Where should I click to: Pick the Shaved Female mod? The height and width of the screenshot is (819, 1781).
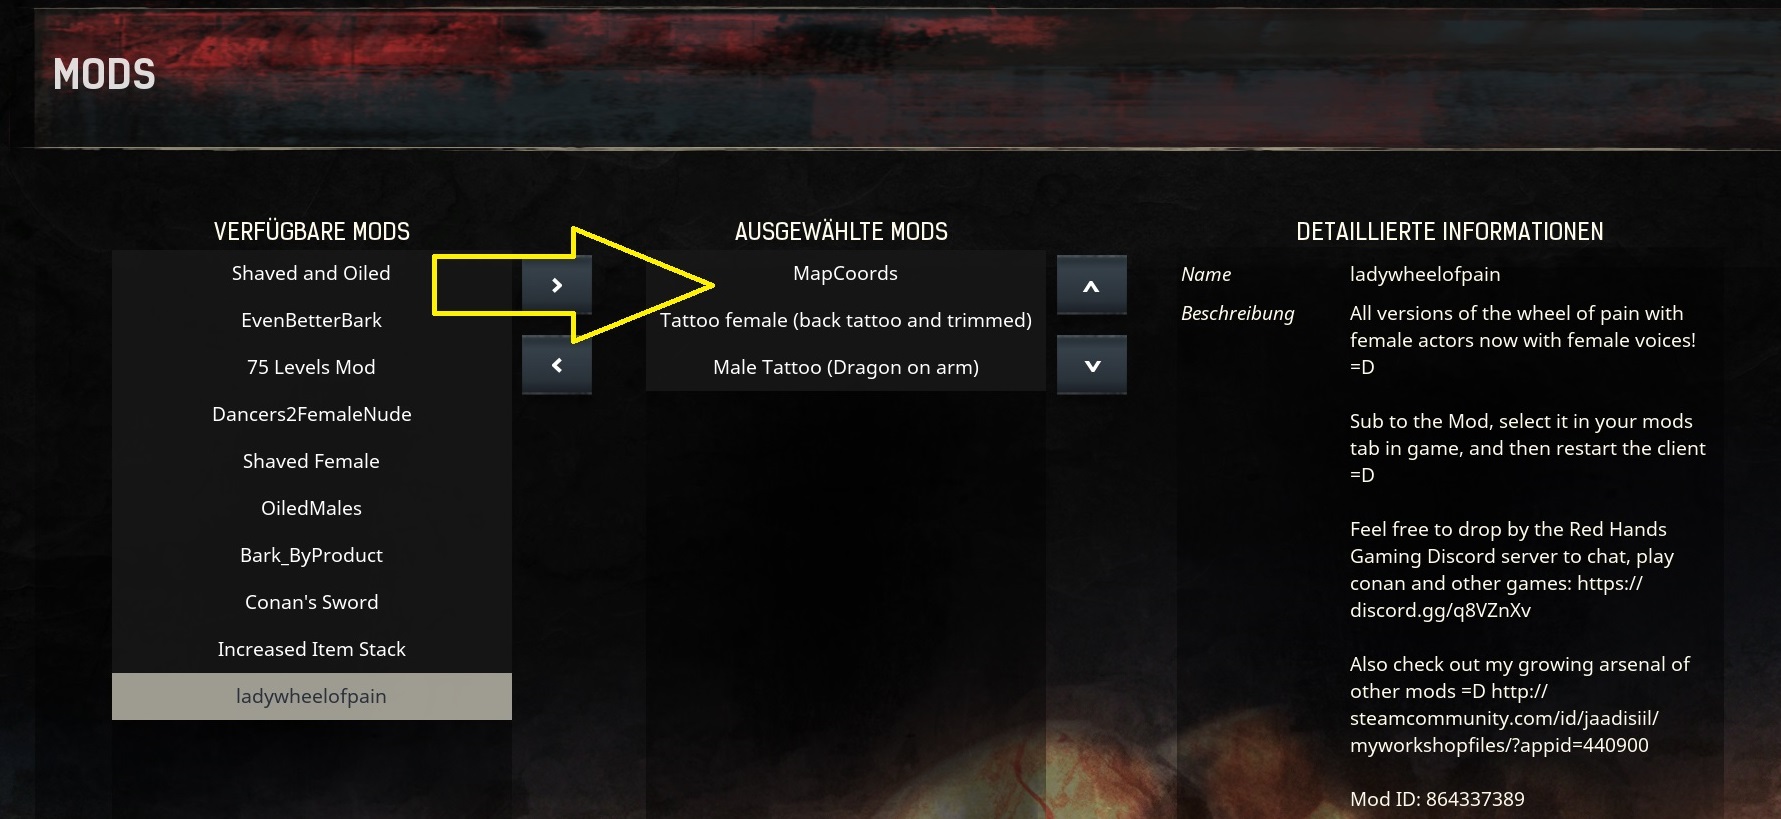[311, 461]
